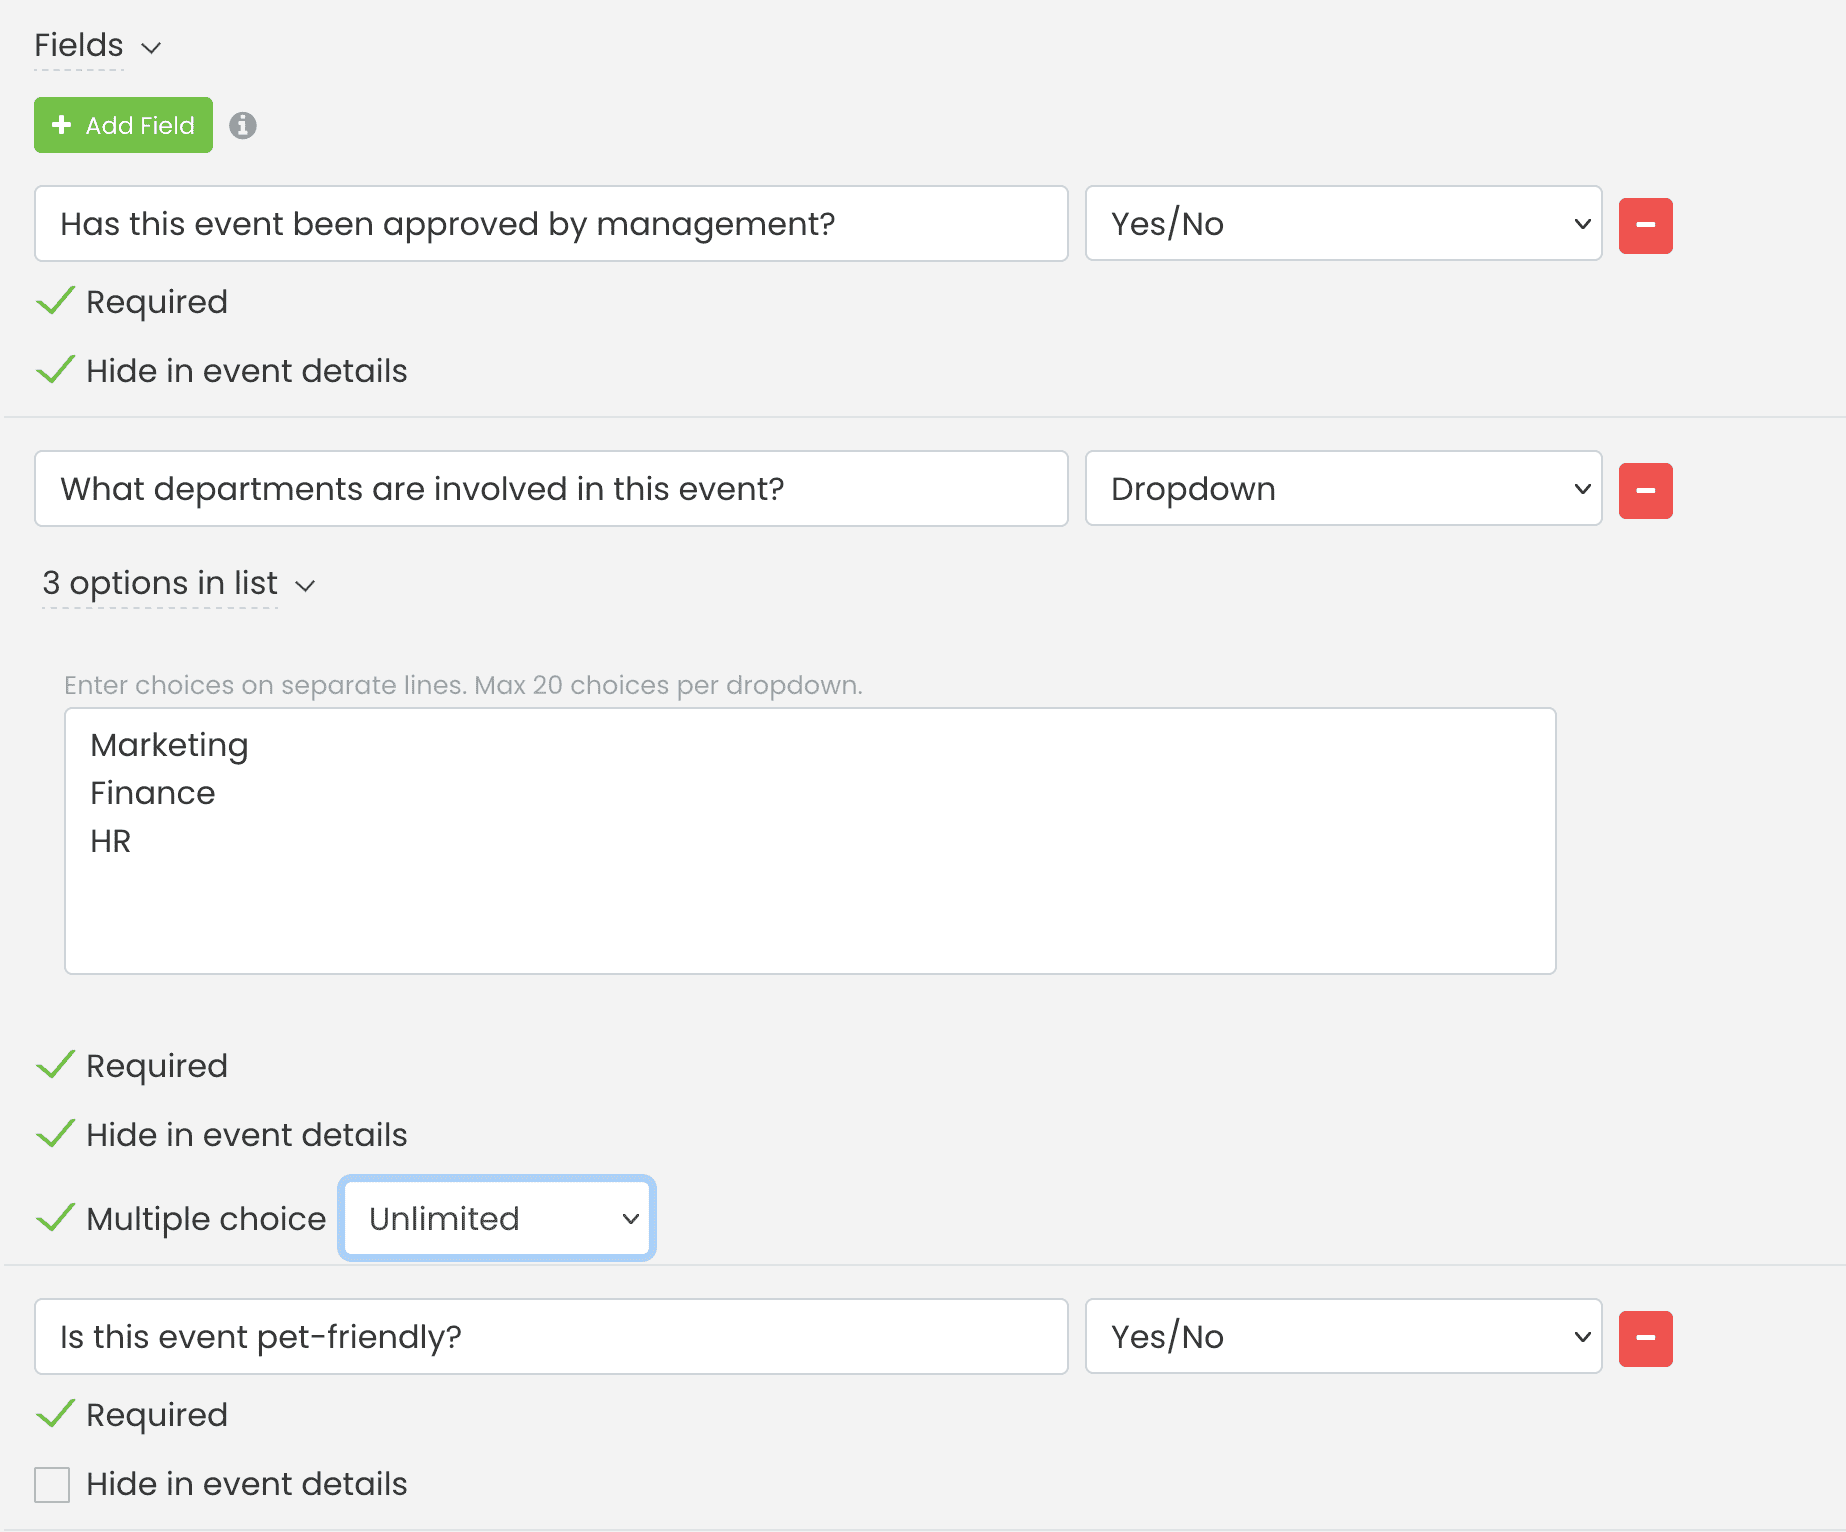
Task: Click the info icon next to Add Field
Action: 243,125
